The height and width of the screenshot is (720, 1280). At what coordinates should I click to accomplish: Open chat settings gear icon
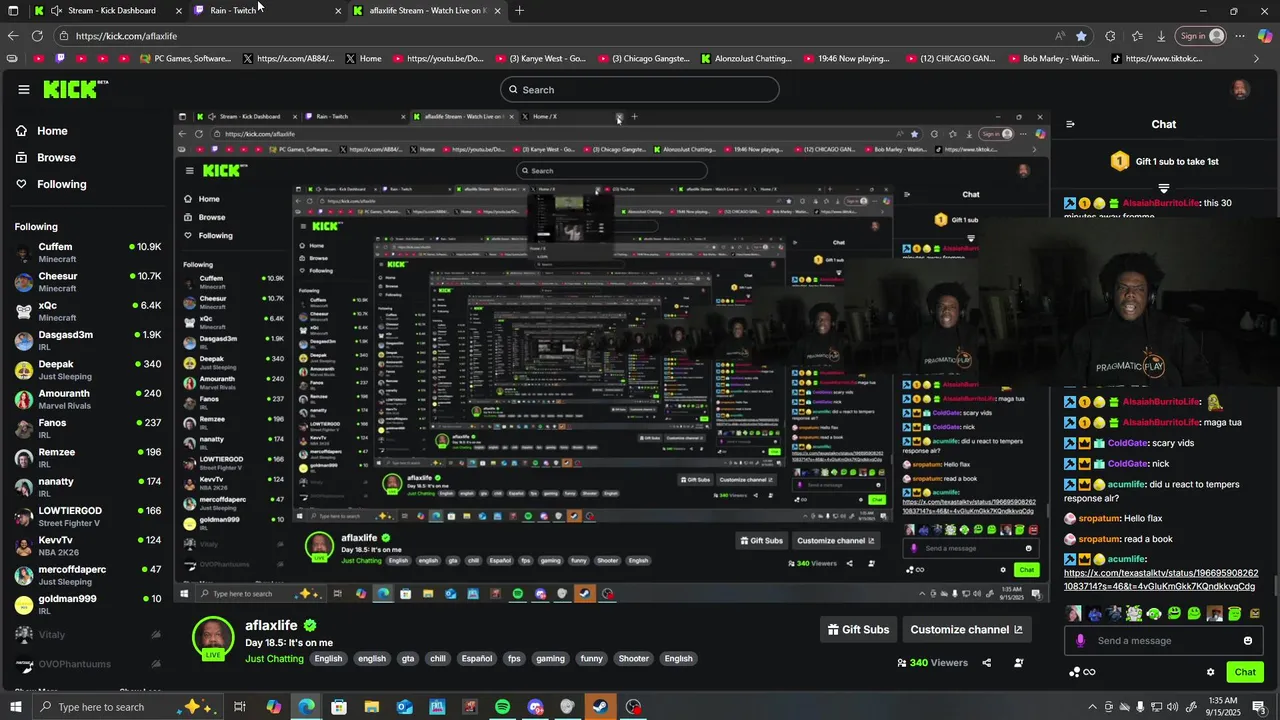(x=1210, y=672)
